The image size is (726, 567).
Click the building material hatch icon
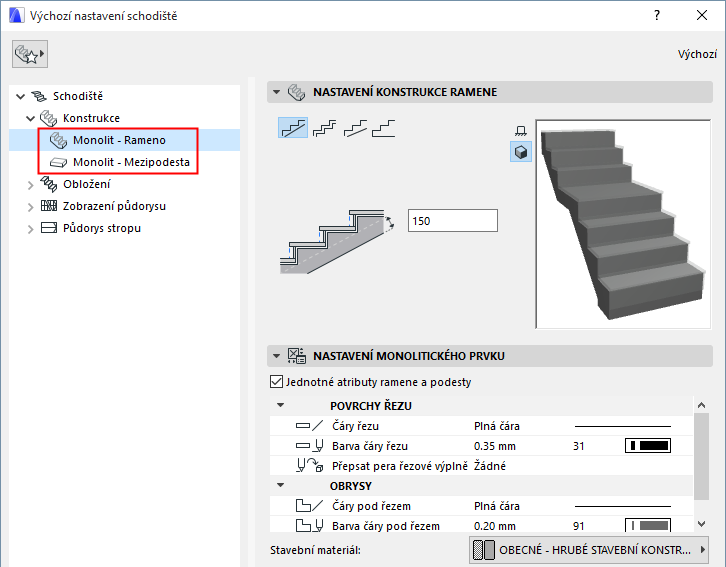484,550
